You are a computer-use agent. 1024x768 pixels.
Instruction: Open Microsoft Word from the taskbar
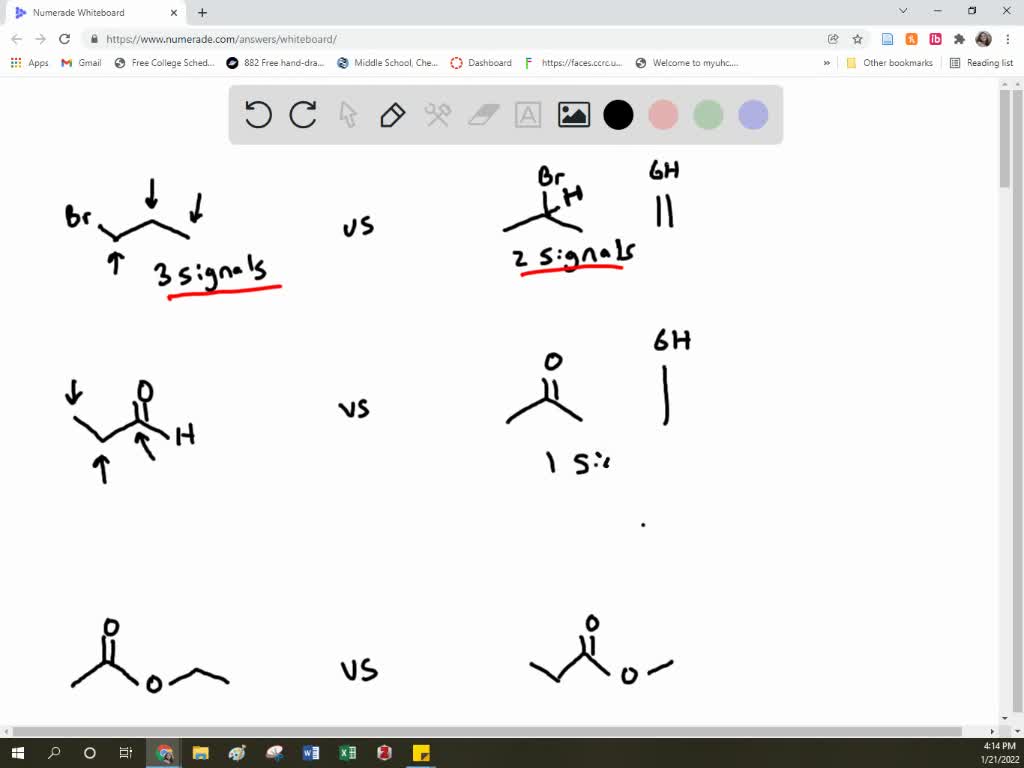point(311,751)
